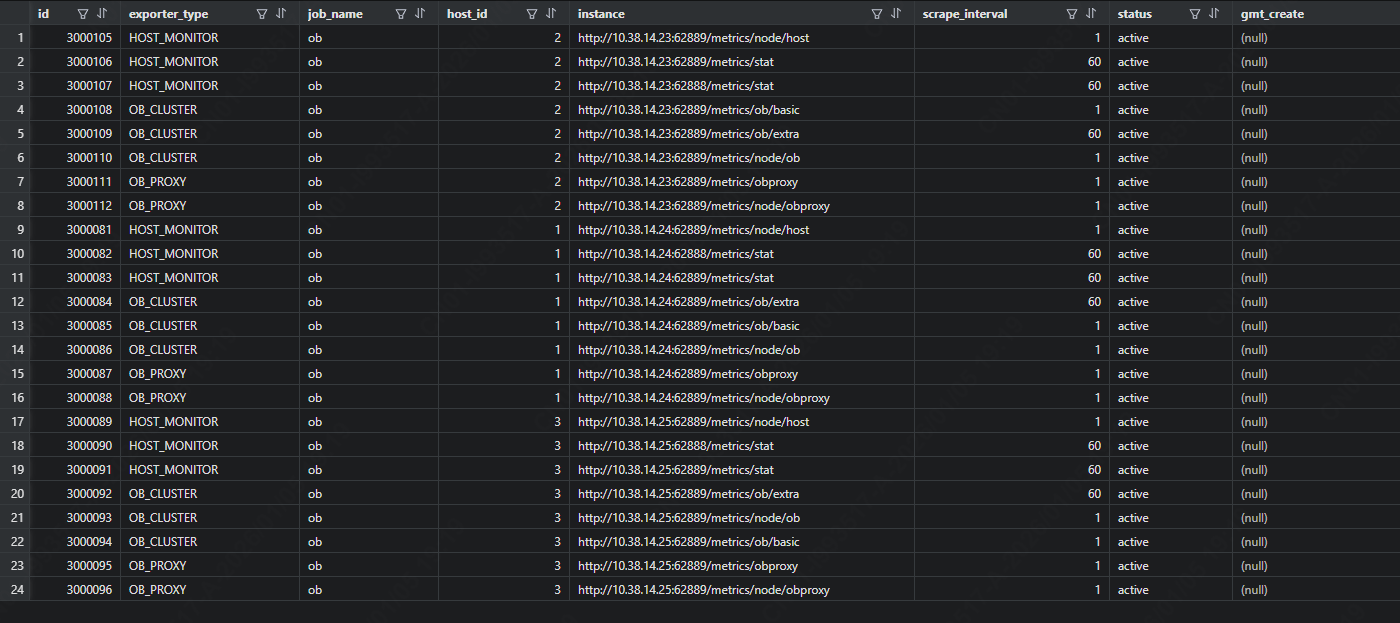Open the filter for exporter_type column

click(x=262, y=14)
